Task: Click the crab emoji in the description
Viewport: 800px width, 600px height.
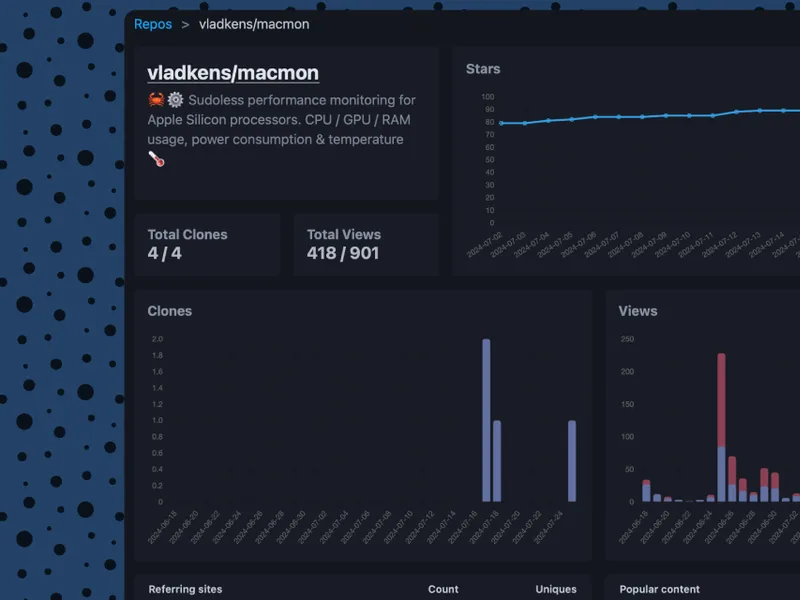Action: tap(156, 99)
